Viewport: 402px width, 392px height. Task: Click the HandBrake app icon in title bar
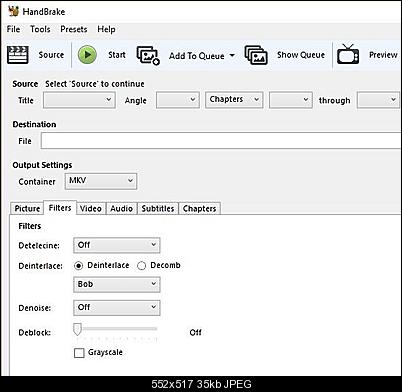[14, 11]
